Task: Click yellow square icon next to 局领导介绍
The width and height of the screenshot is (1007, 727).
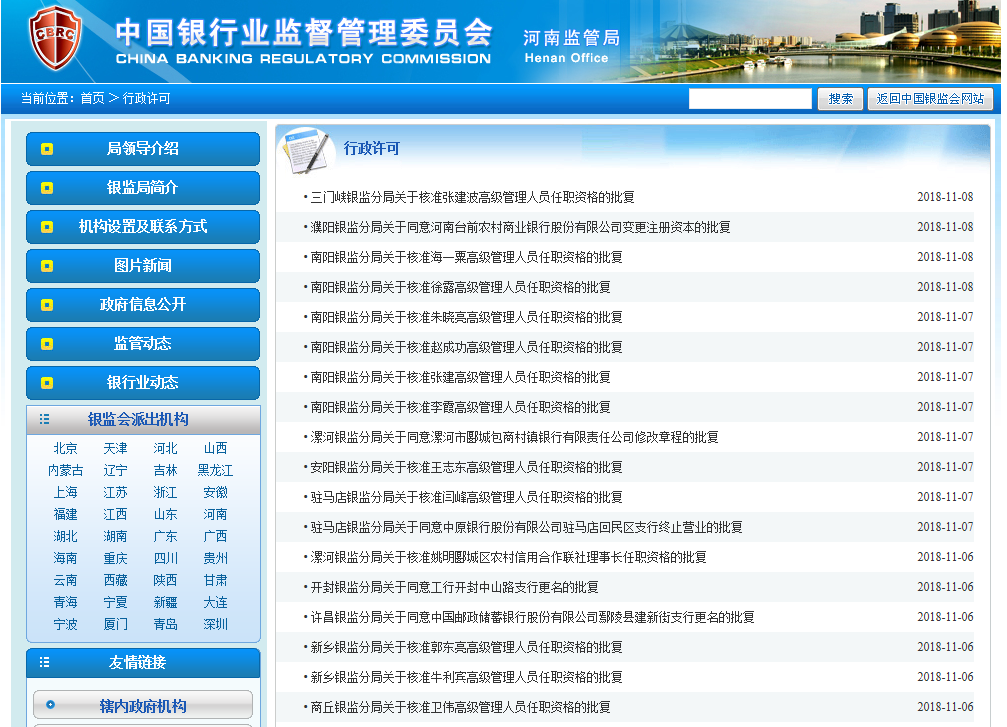Action: [47, 149]
